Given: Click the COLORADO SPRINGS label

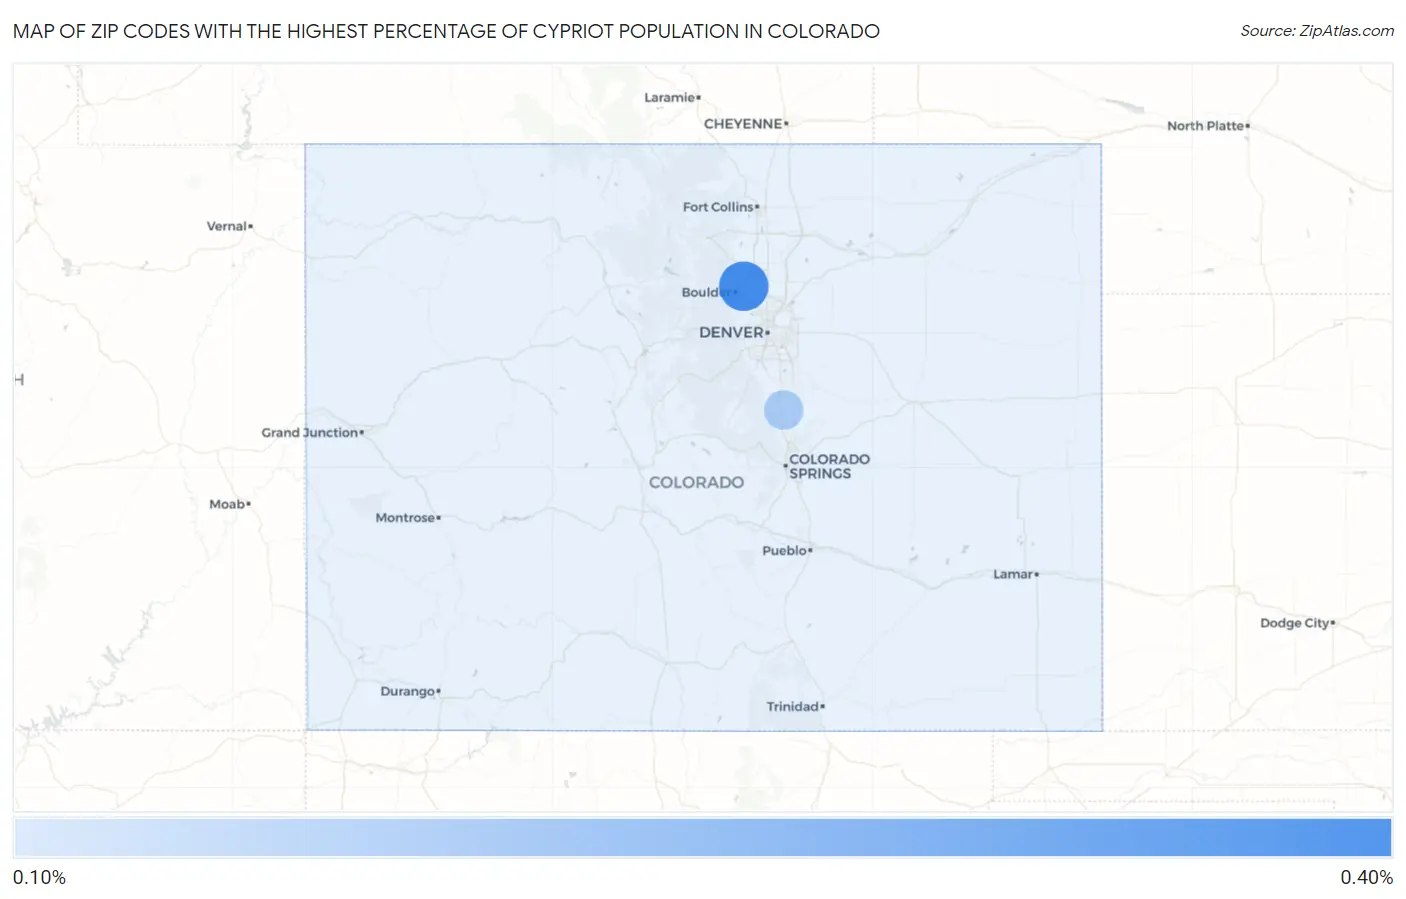Looking at the screenshot, I should 829,466.
